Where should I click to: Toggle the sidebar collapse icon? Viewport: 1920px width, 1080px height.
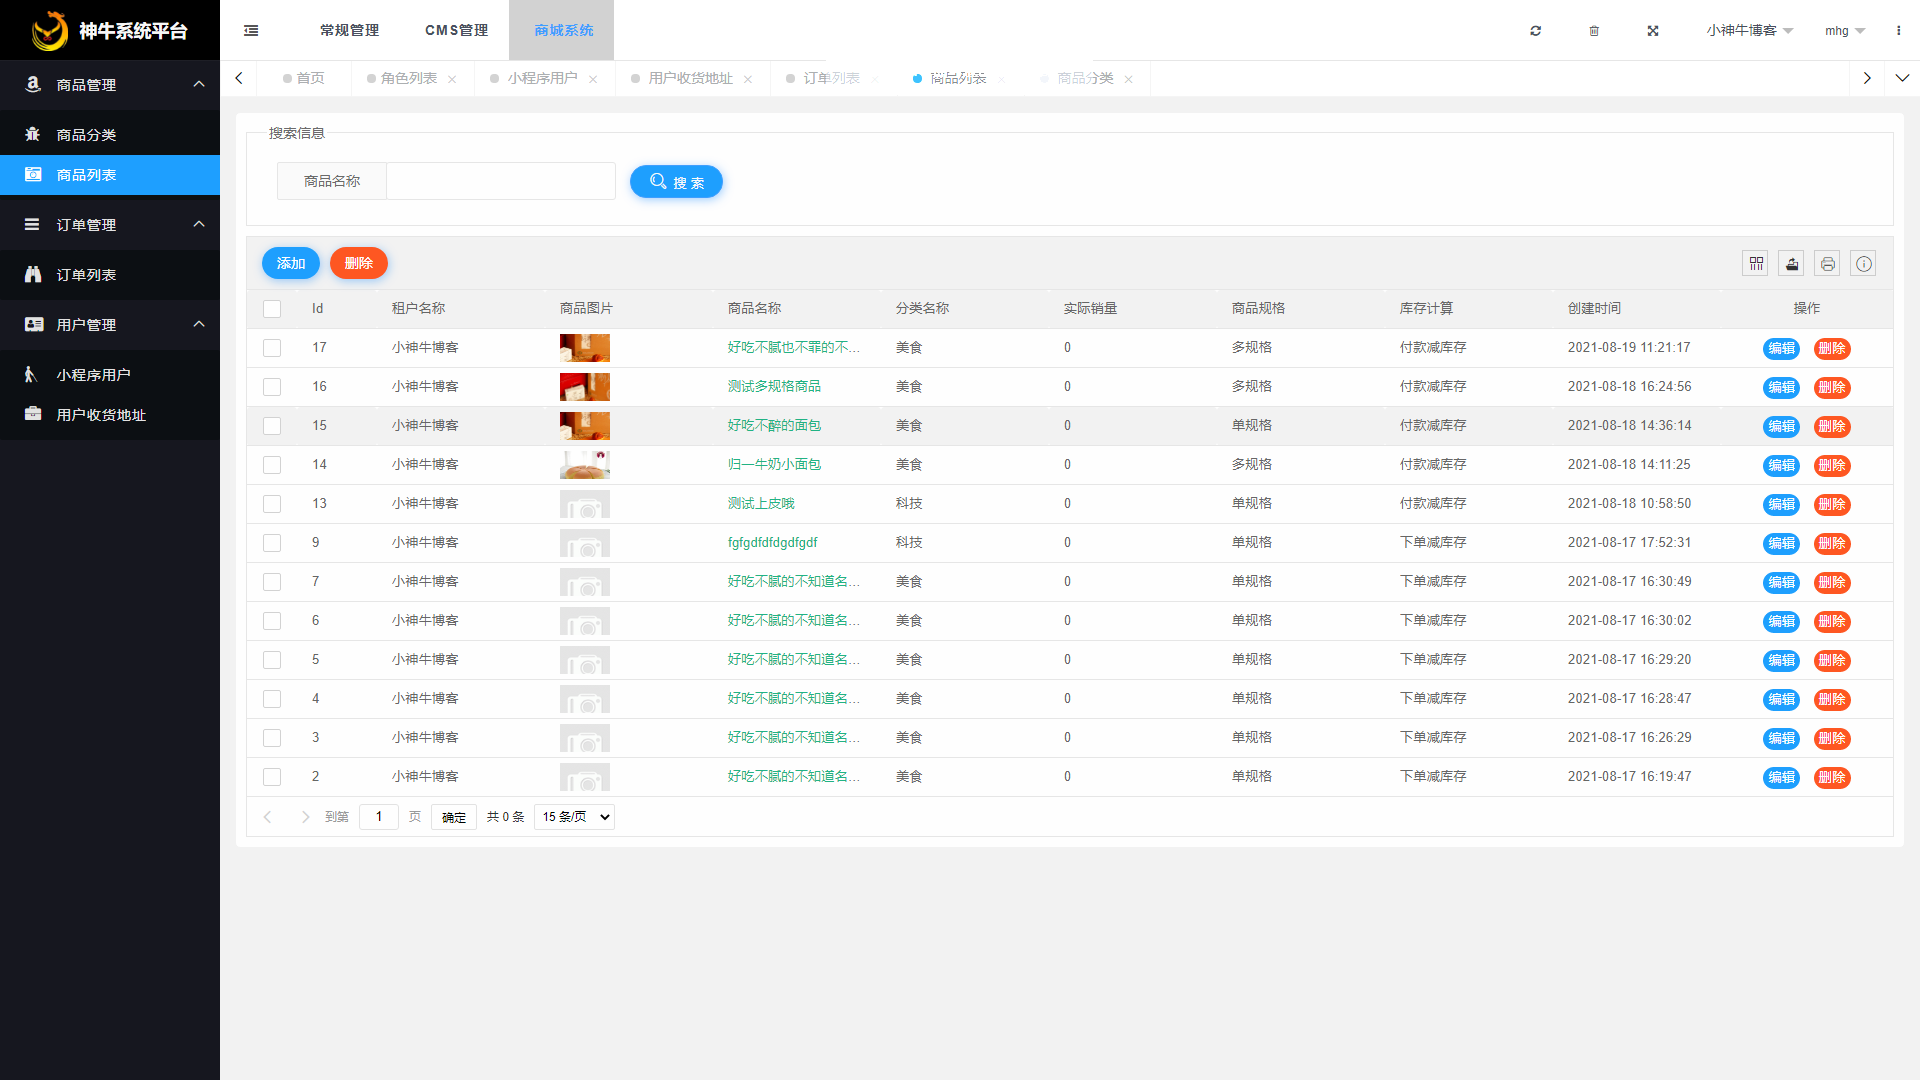click(251, 31)
